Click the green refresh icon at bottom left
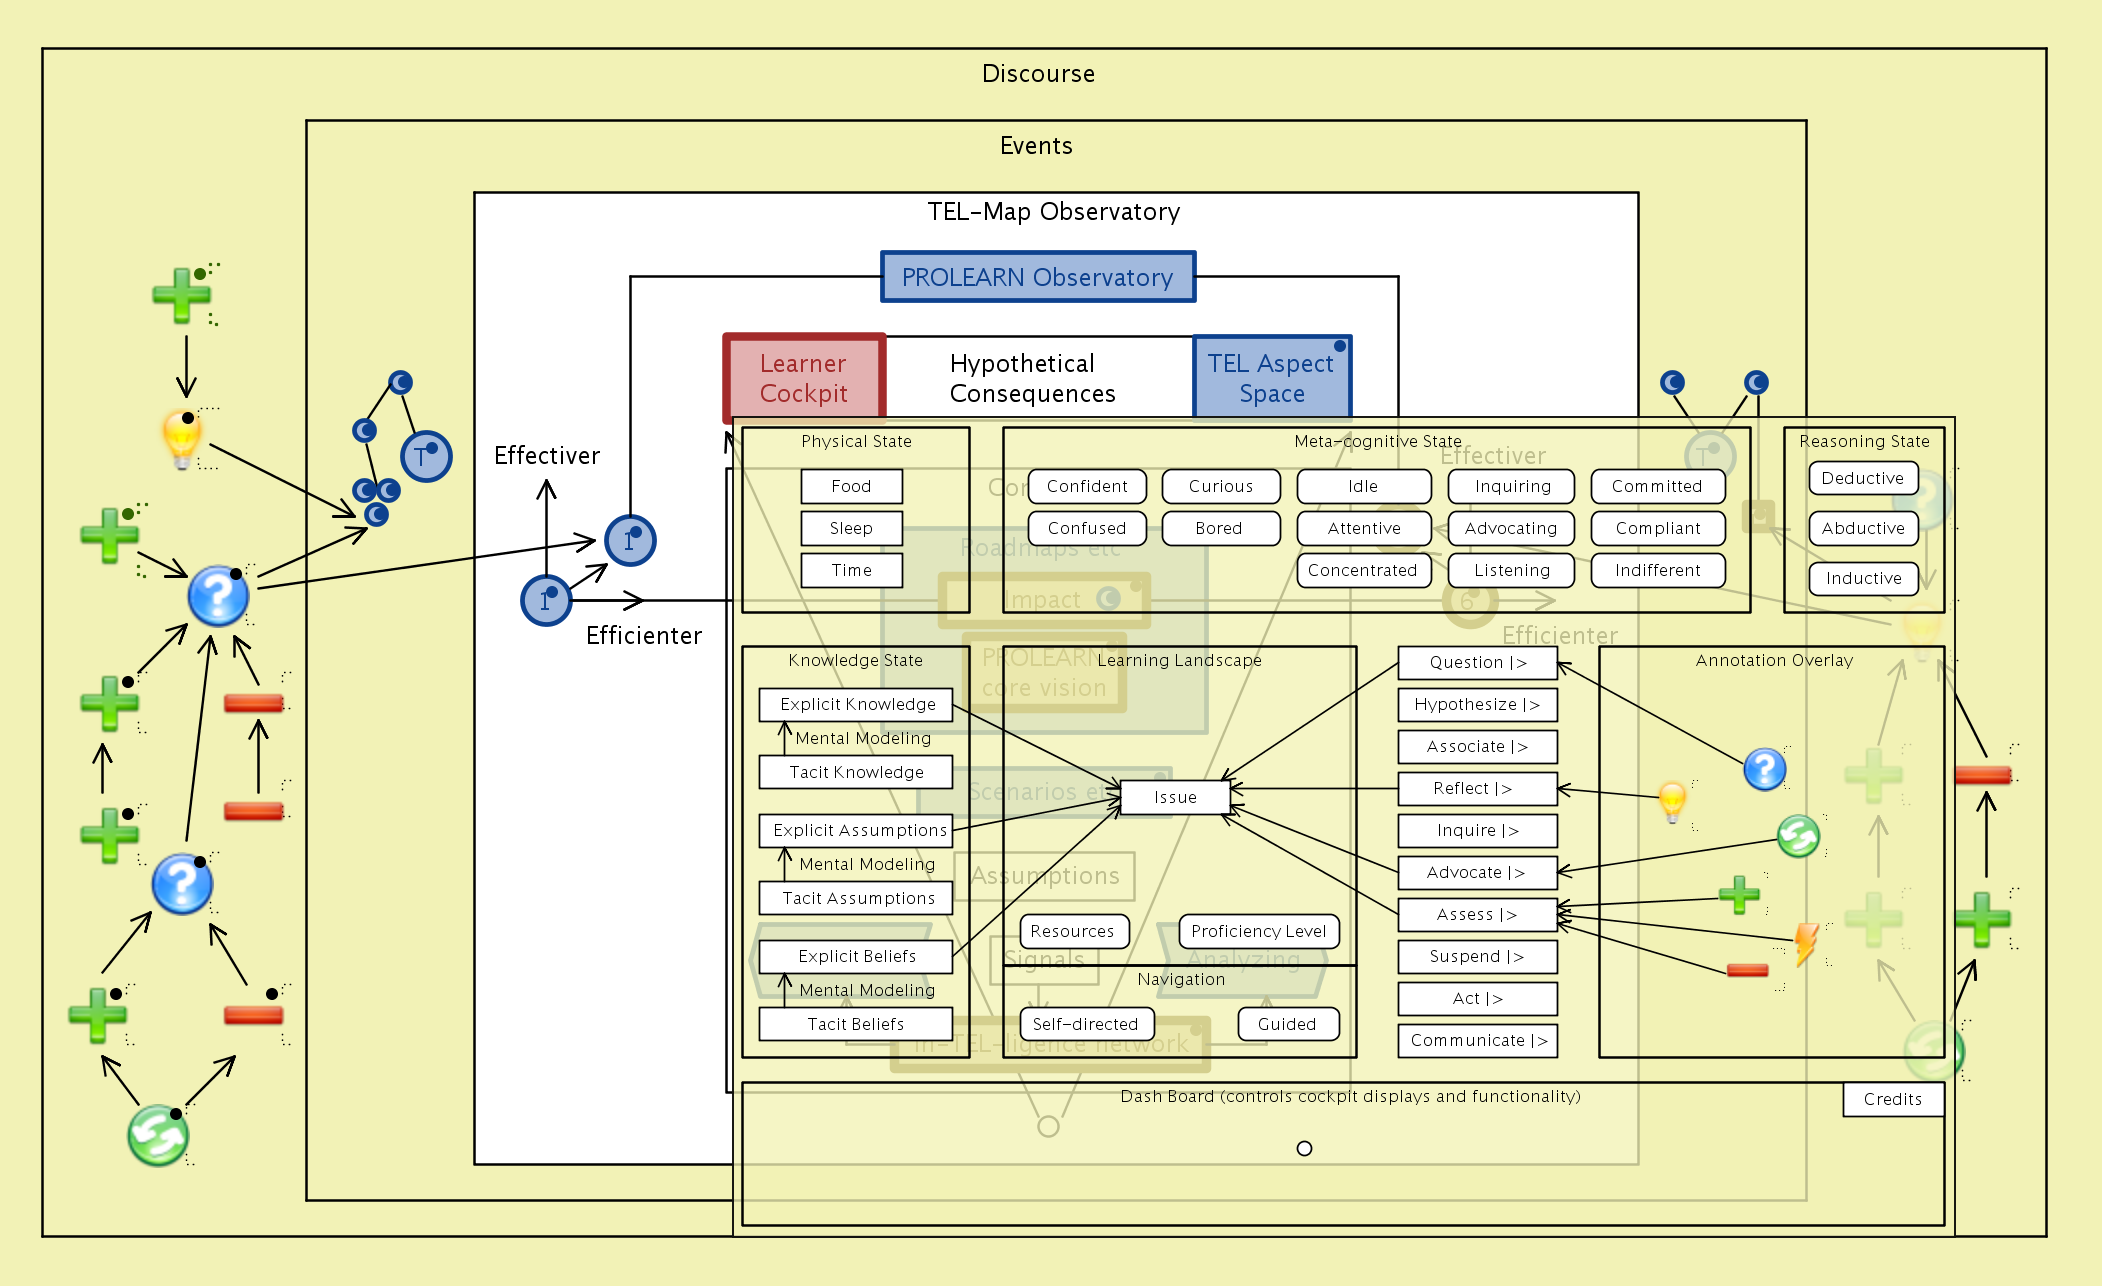This screenshot has width=2102, height=1286. (x=158, y=1136)
